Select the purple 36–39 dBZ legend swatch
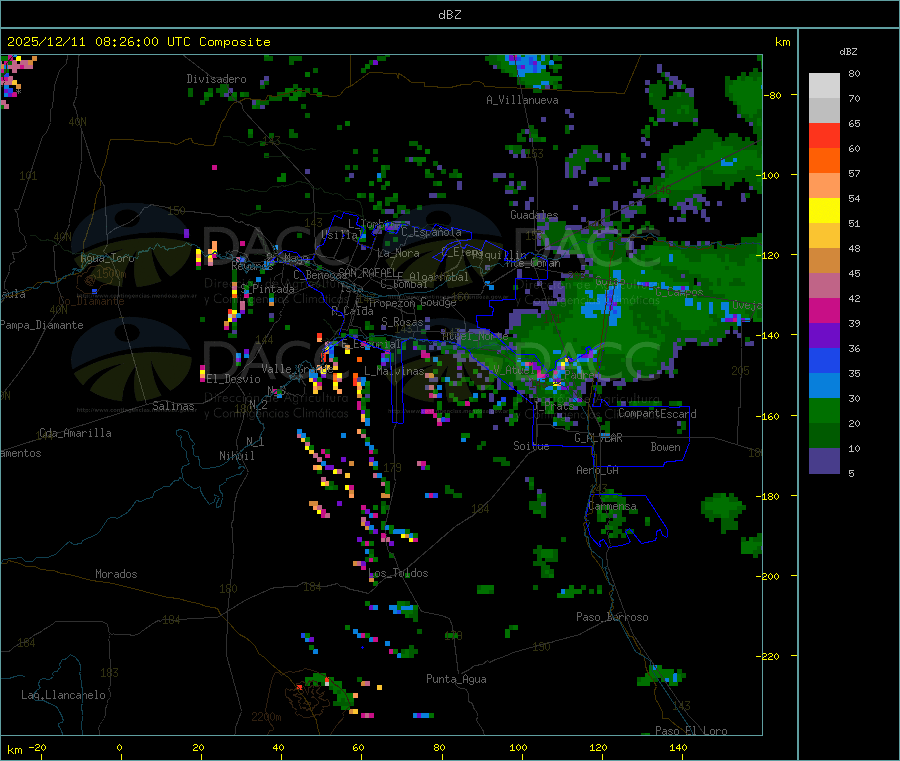 coord(824,336)
